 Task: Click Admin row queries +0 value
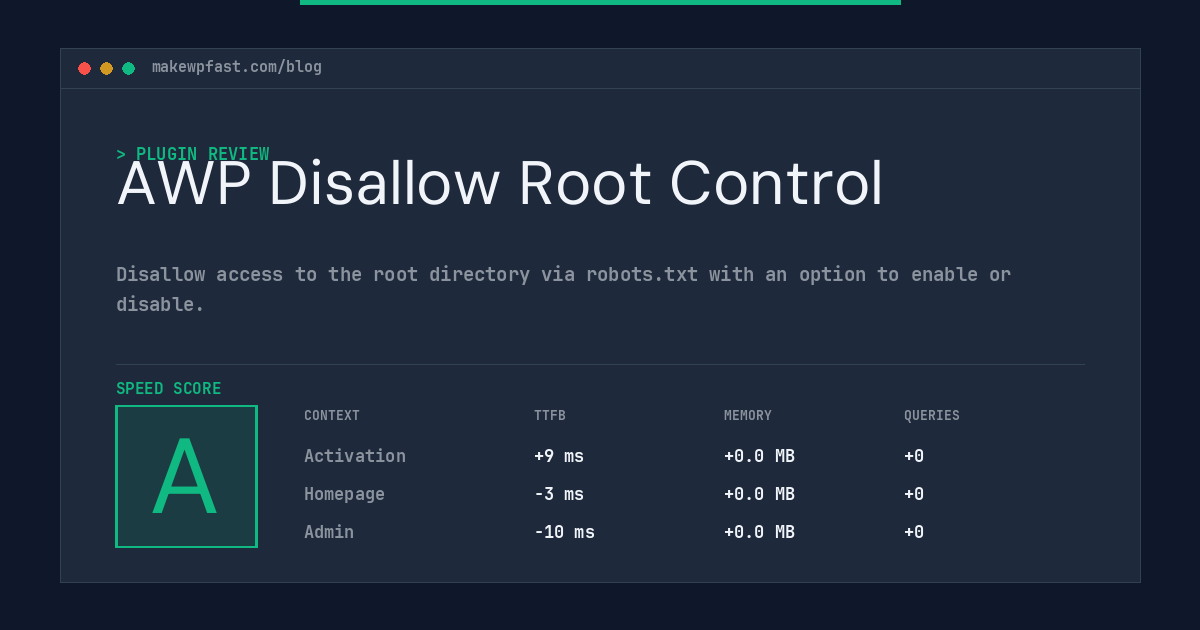pos(914,532)
